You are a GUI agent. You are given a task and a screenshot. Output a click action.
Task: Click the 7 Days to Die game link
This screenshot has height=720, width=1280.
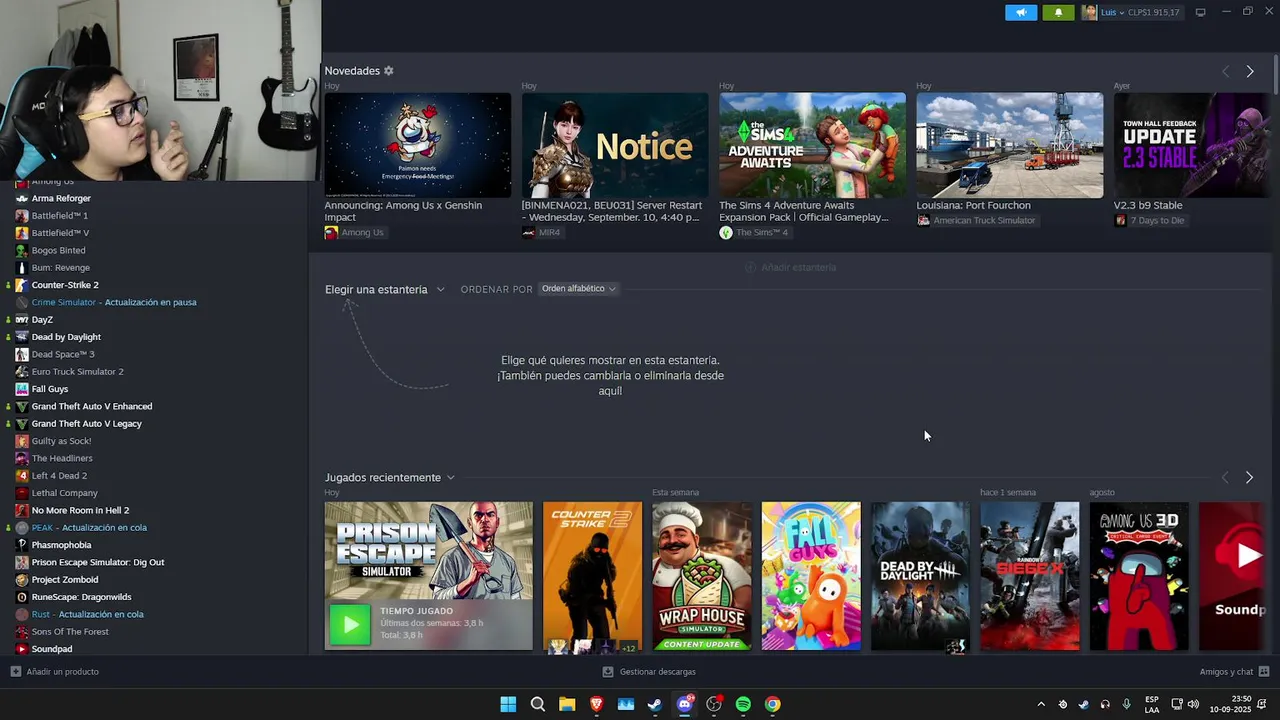[1157, 220]
